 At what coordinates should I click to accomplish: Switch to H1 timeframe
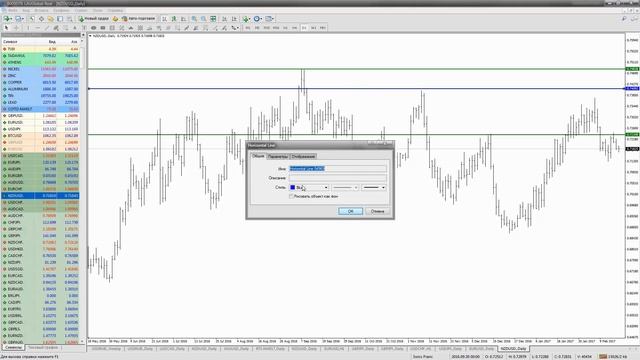click(x=285, y=28)
